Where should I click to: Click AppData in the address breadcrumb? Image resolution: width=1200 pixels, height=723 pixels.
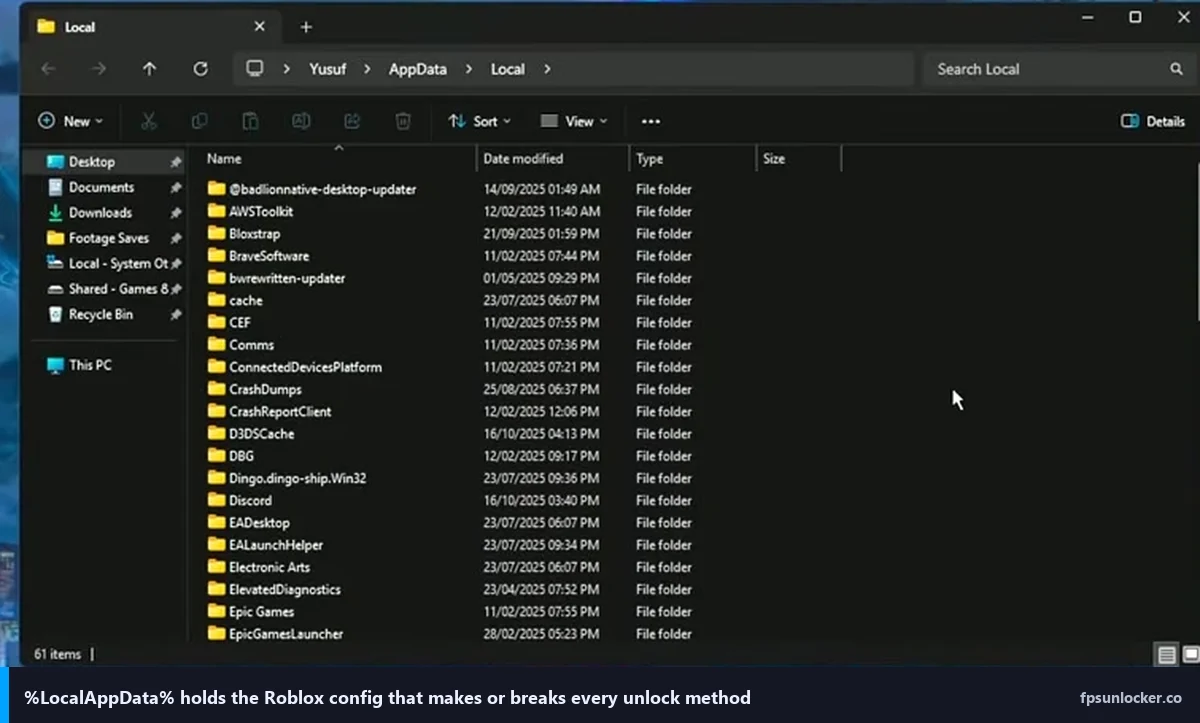[x=418, y=69]
